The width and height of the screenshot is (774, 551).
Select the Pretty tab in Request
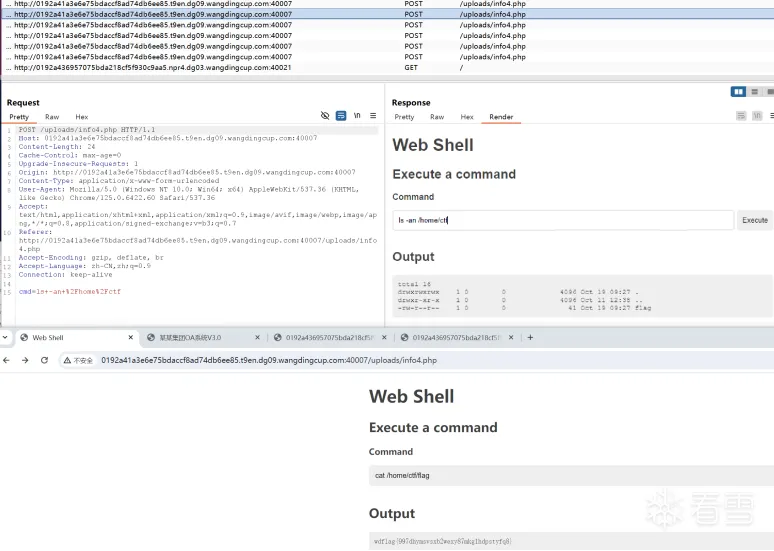click(19, 117)
